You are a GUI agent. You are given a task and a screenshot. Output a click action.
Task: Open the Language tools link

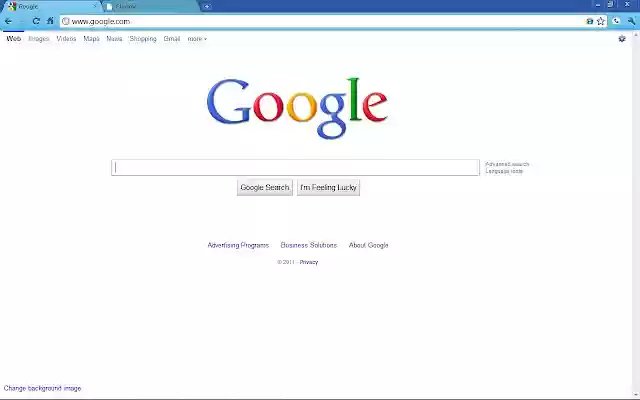[504, 171]
